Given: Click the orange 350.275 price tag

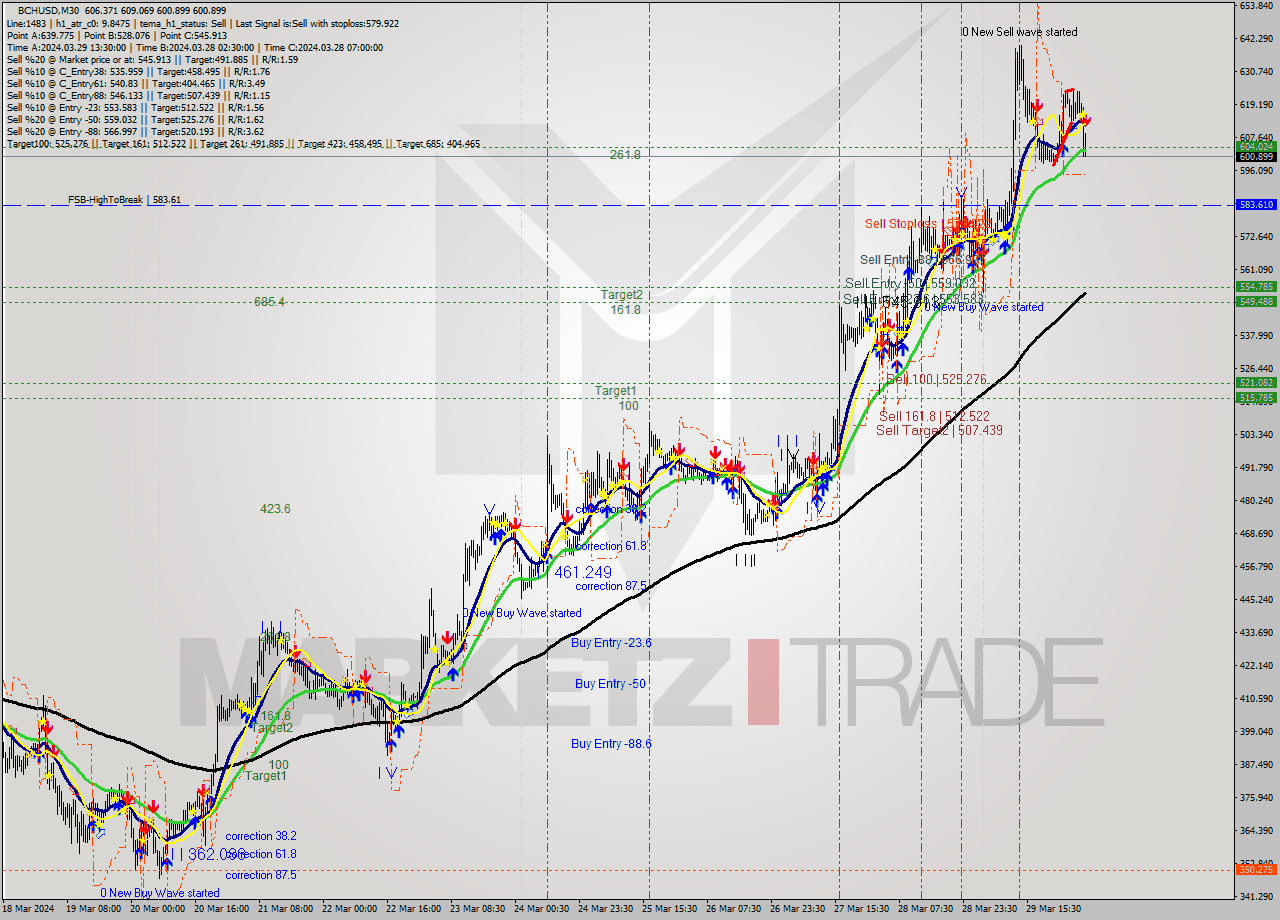Looking at the screenshot, I should [x=1256, y=869].
